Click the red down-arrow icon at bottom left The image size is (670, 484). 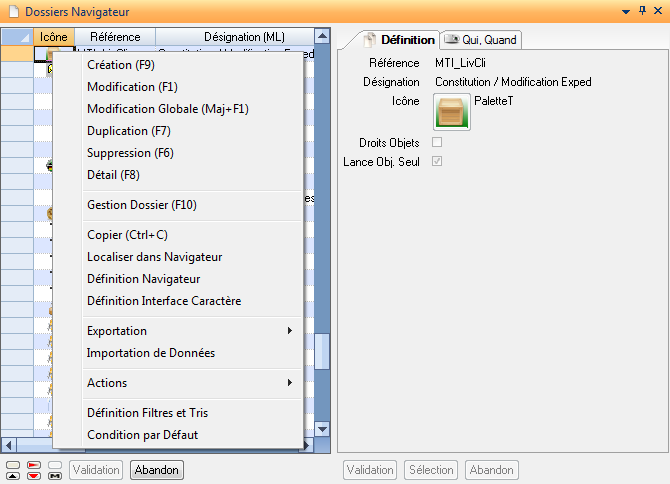33,476
